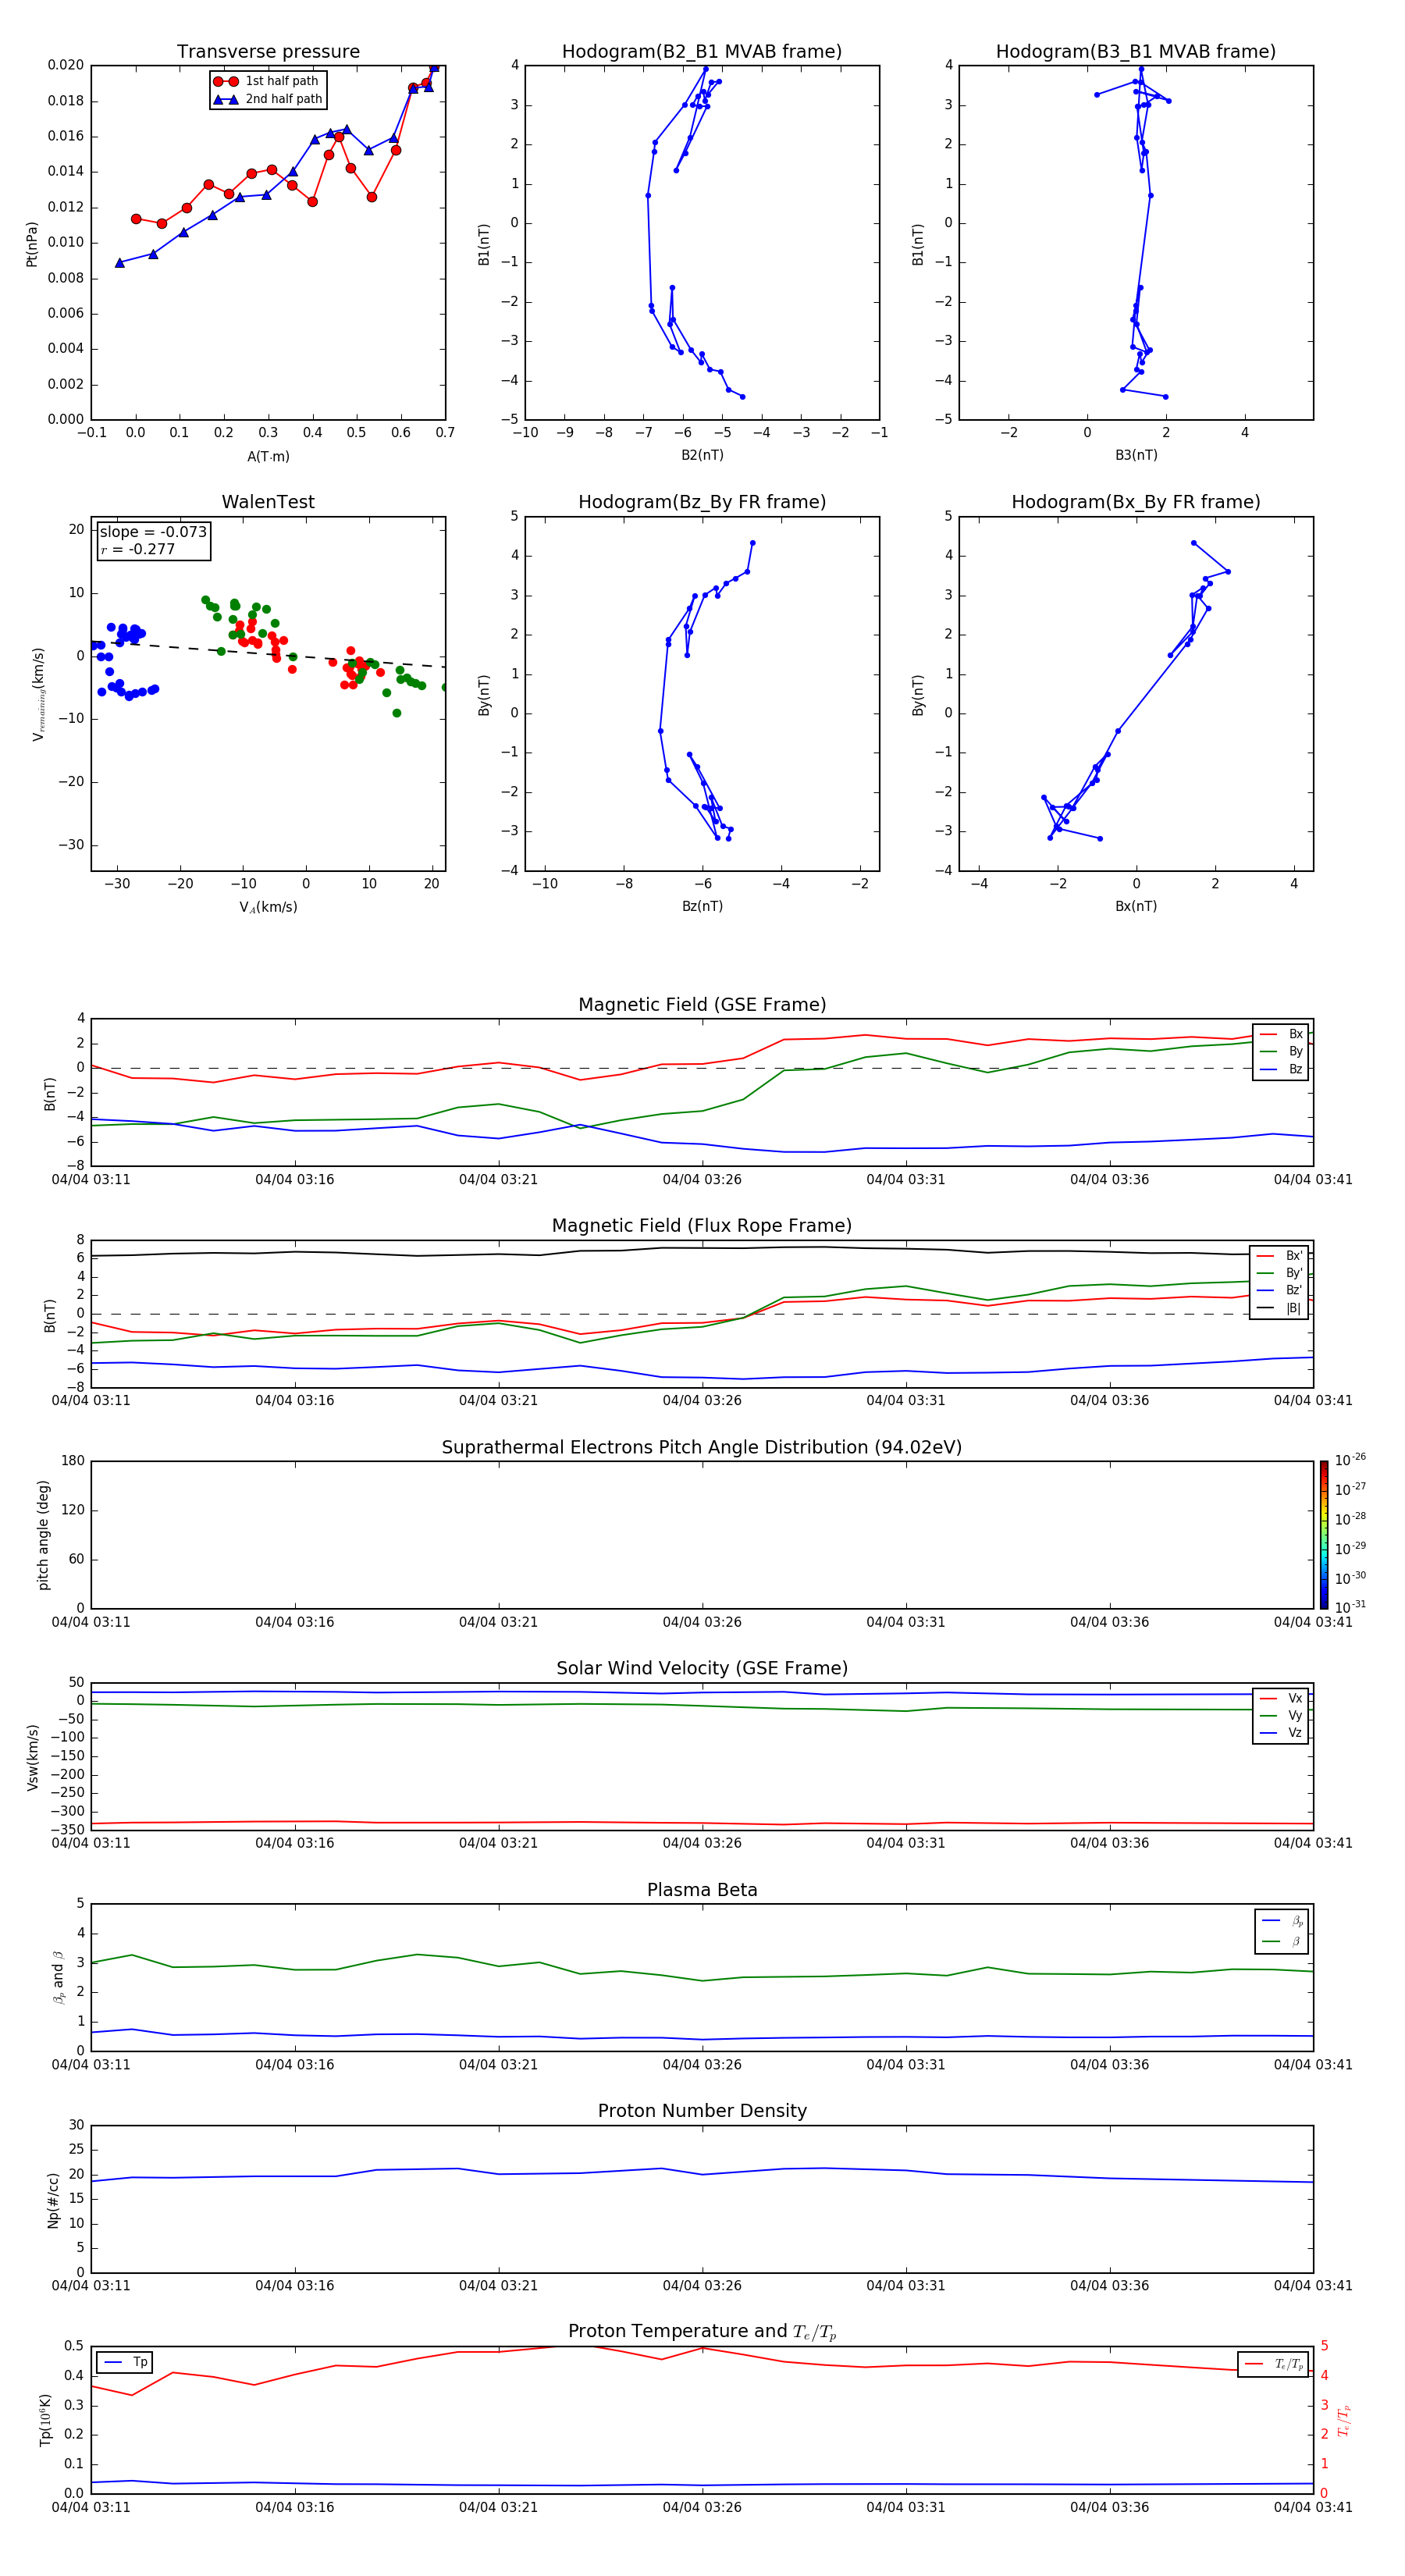Image resolution: width=1405 pixels, height=2576 pixels.
Task: Click the 'WalenTest' plot title
Action: coord(268,502)
